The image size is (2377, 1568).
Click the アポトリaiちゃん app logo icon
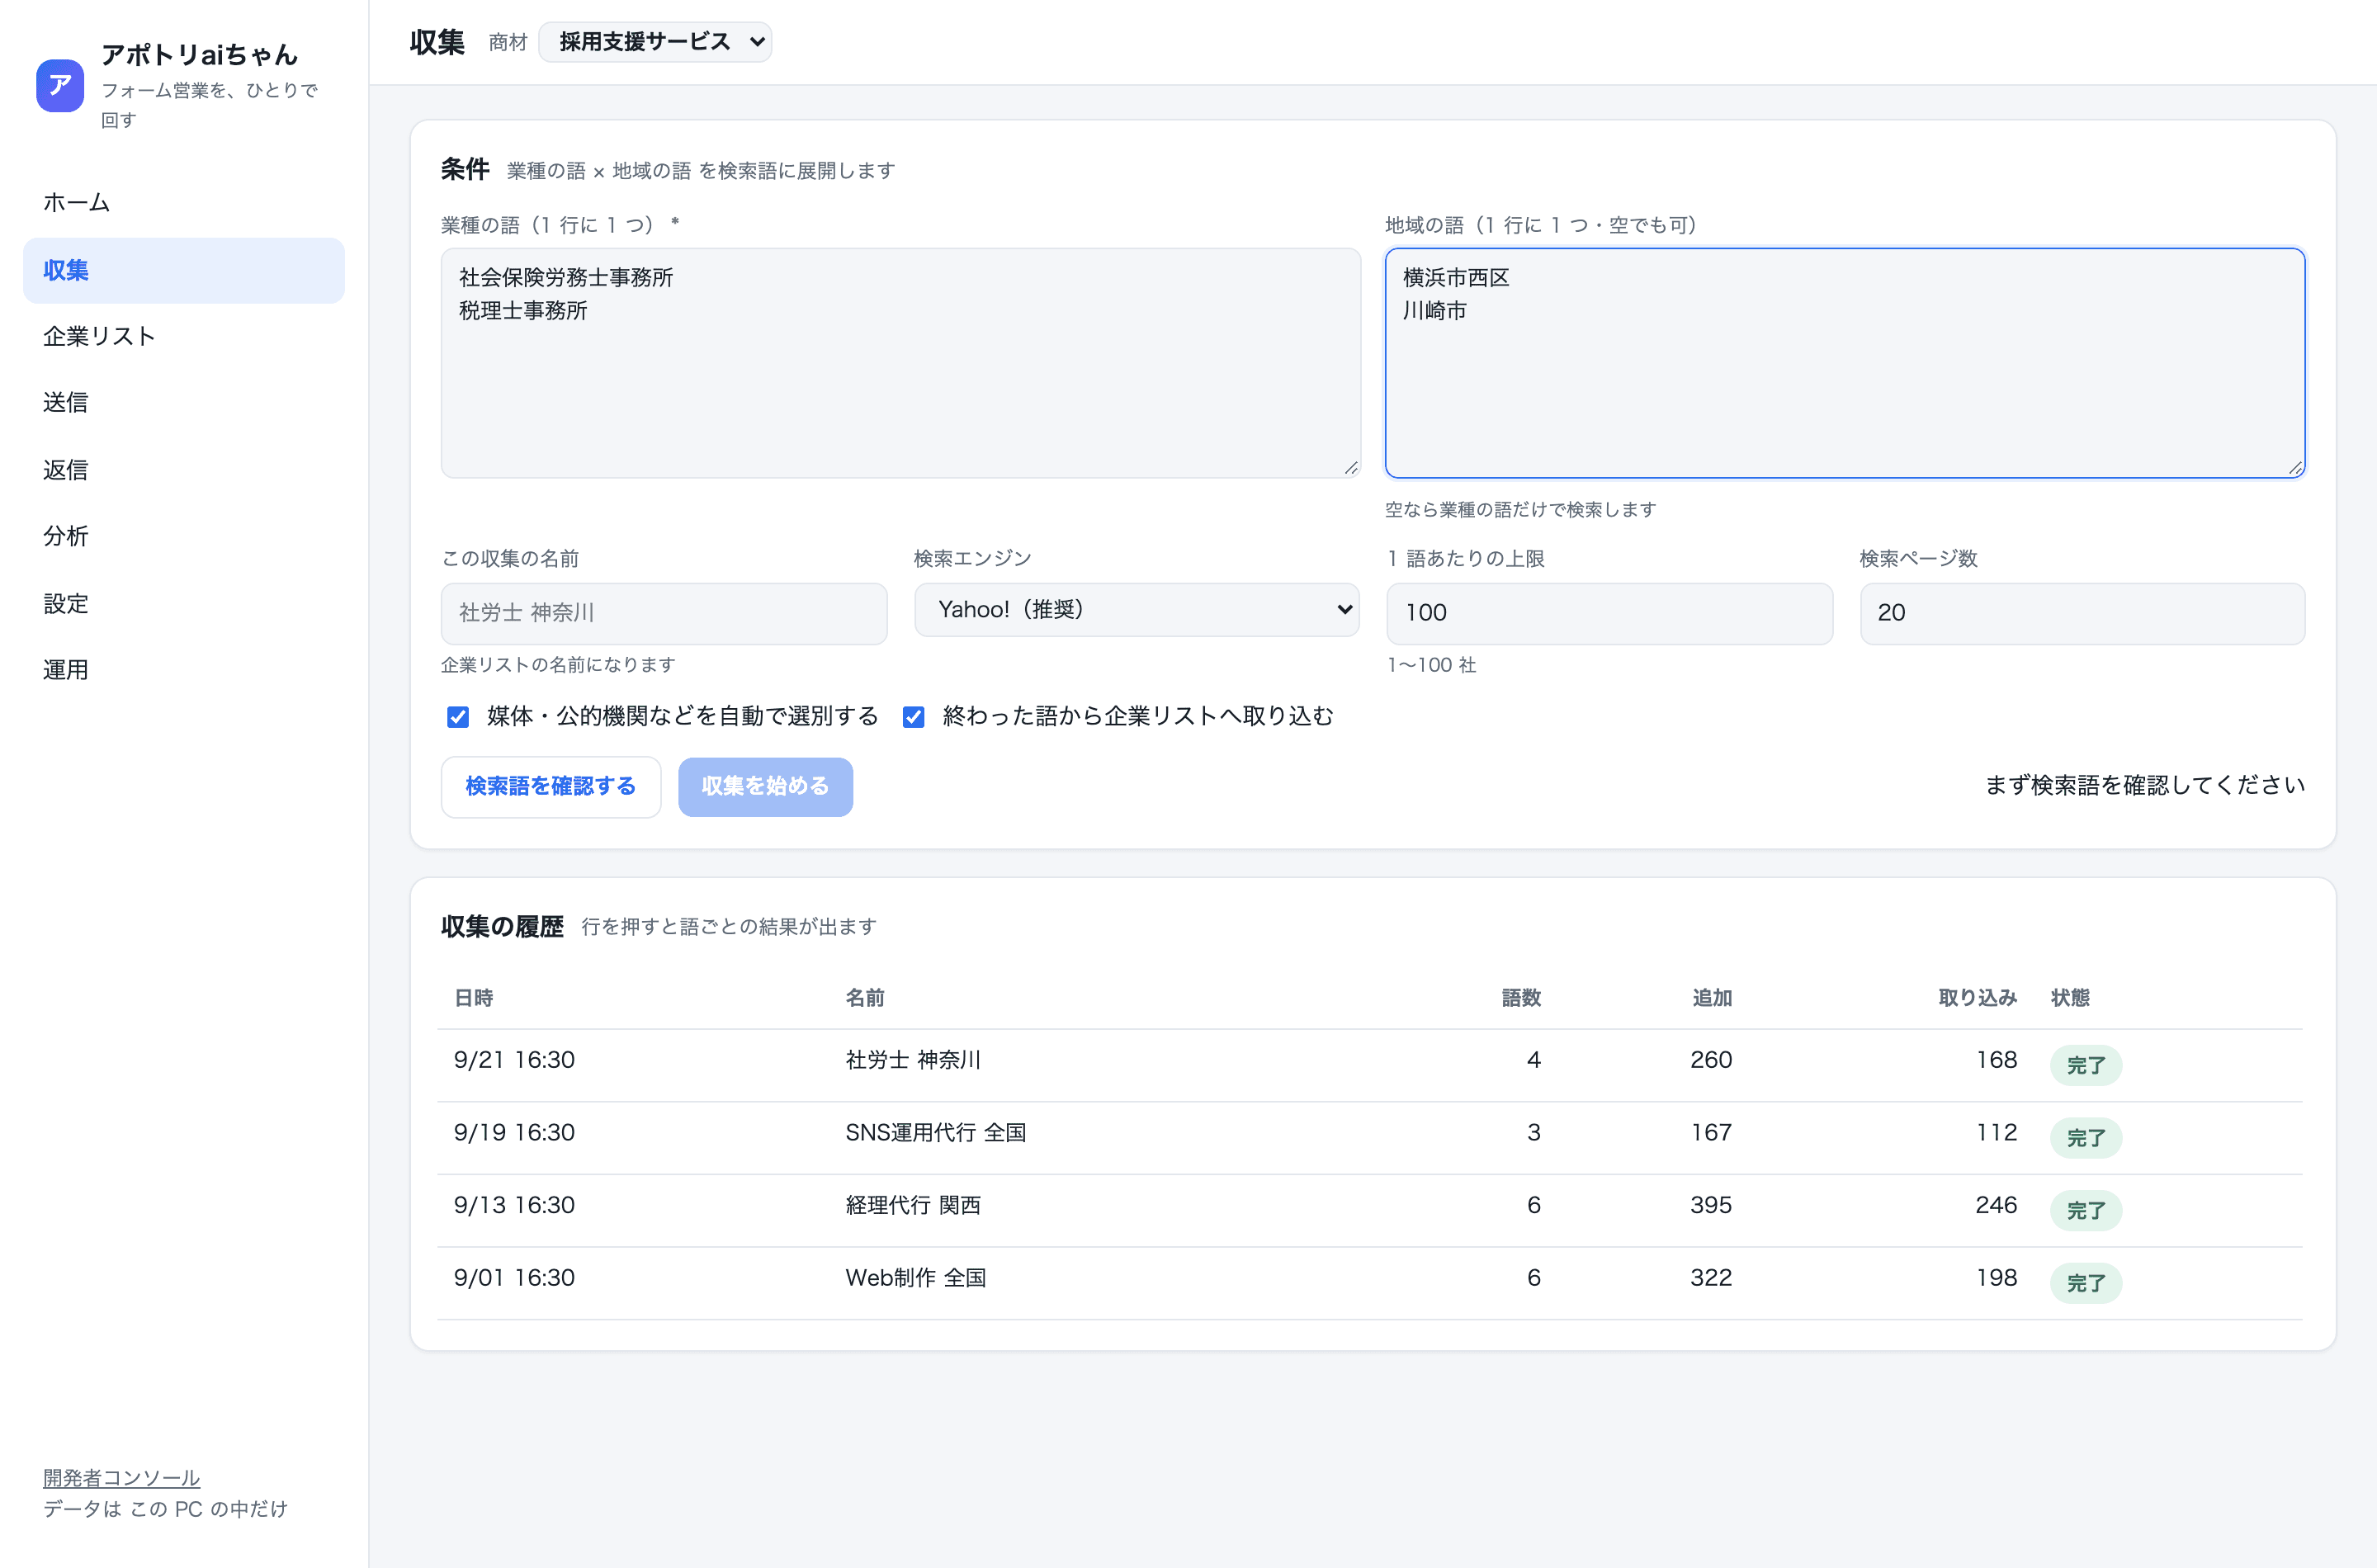[60, 85]
